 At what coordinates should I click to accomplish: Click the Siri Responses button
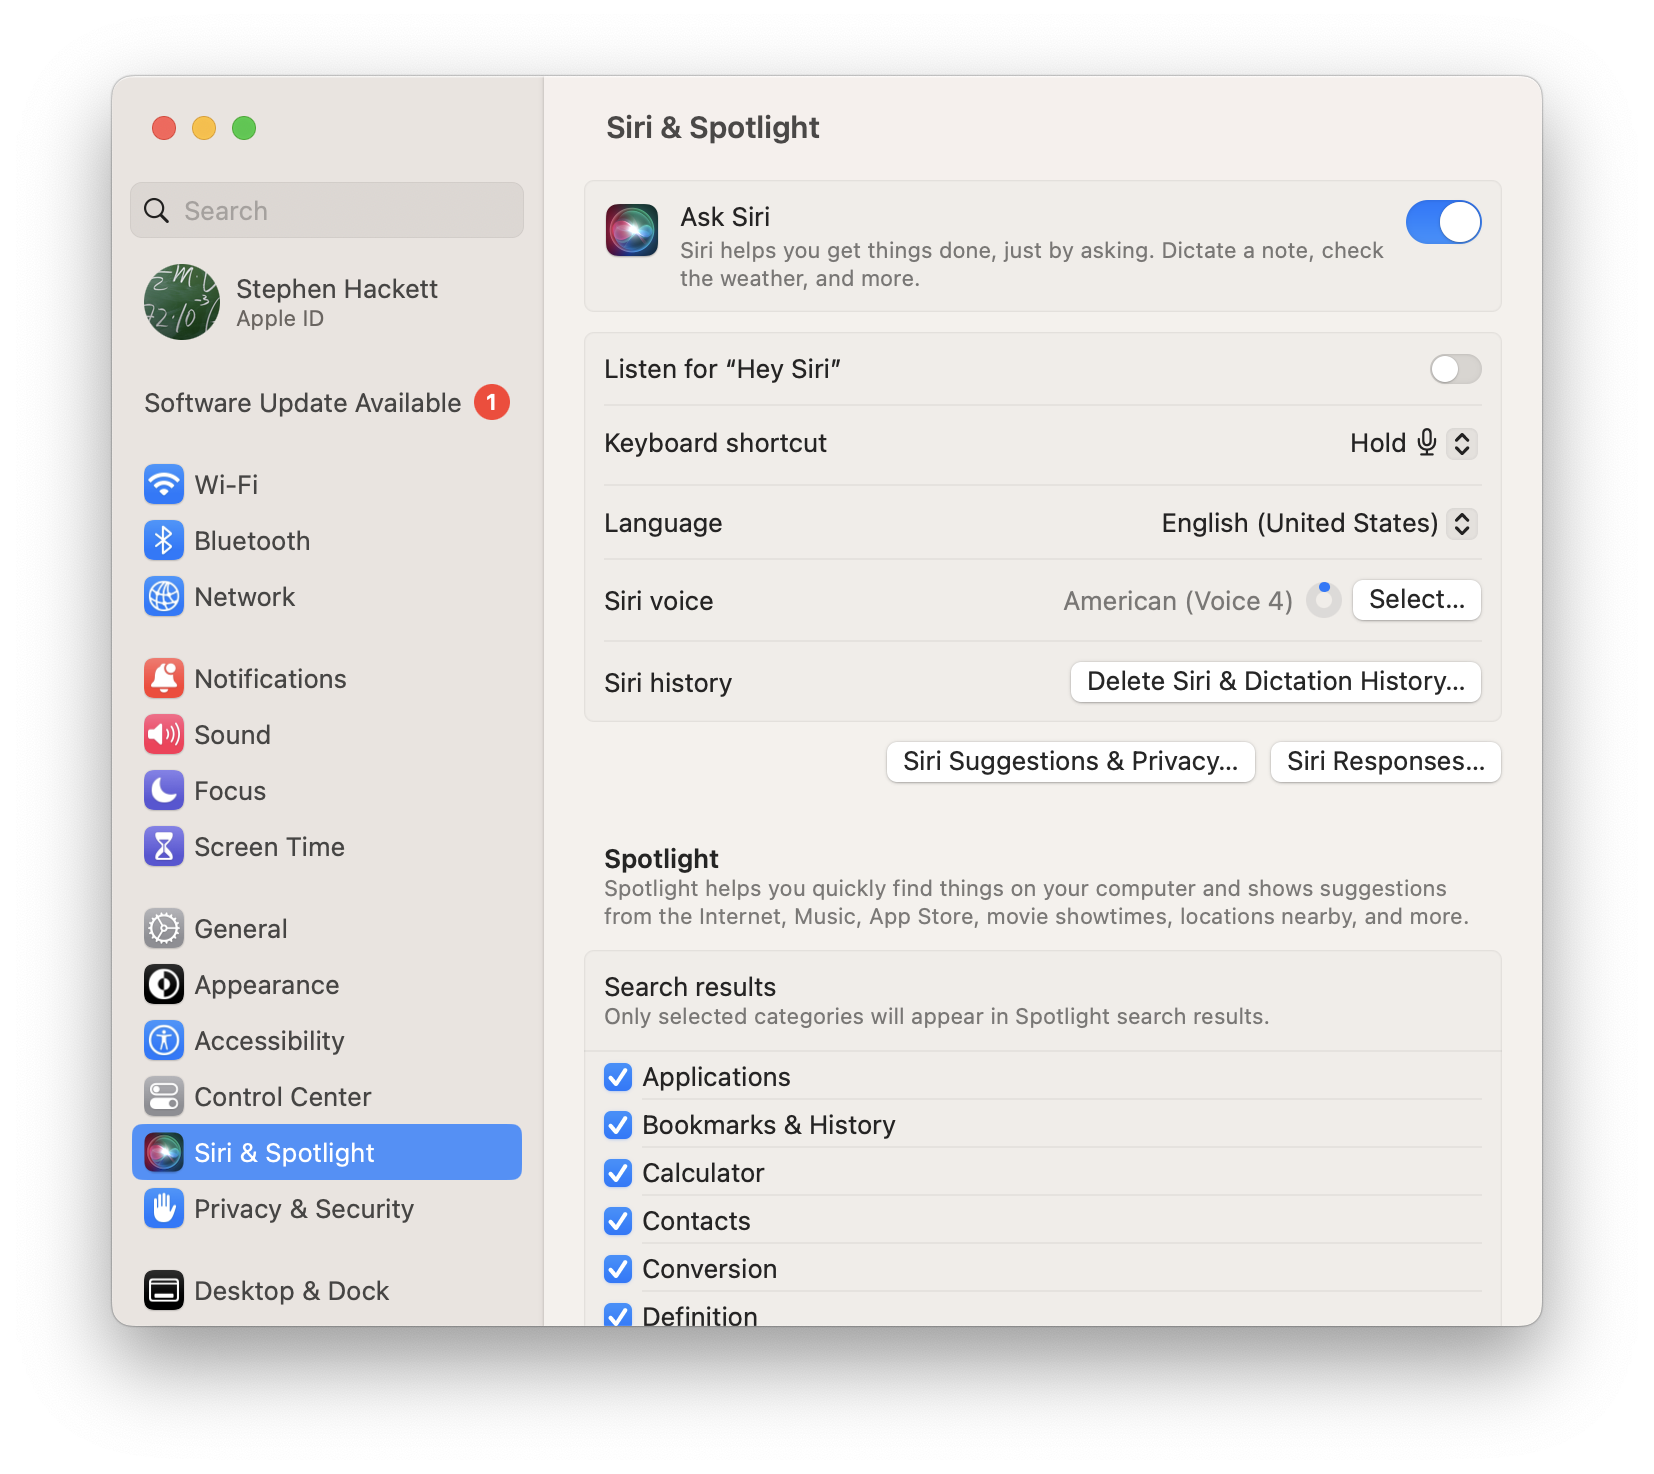point(1386,762)
